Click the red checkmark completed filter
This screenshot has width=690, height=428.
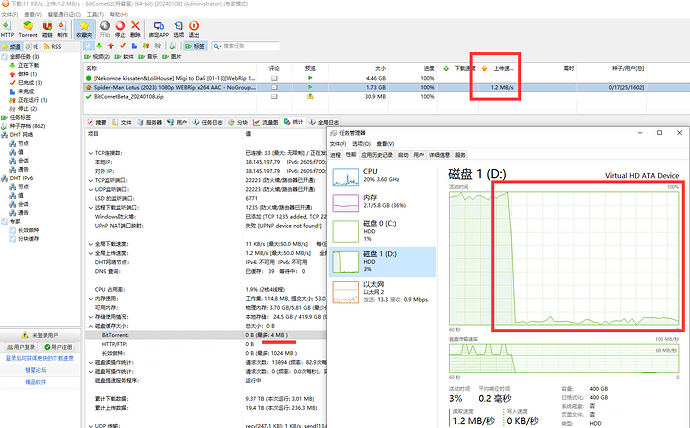(122, 46)
